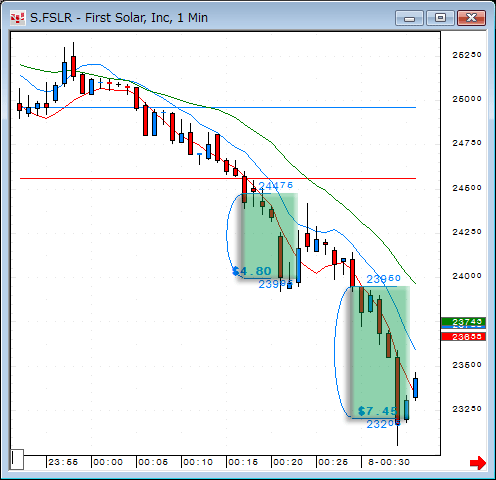Click the red price tag 23858

(x=463, y=337)
